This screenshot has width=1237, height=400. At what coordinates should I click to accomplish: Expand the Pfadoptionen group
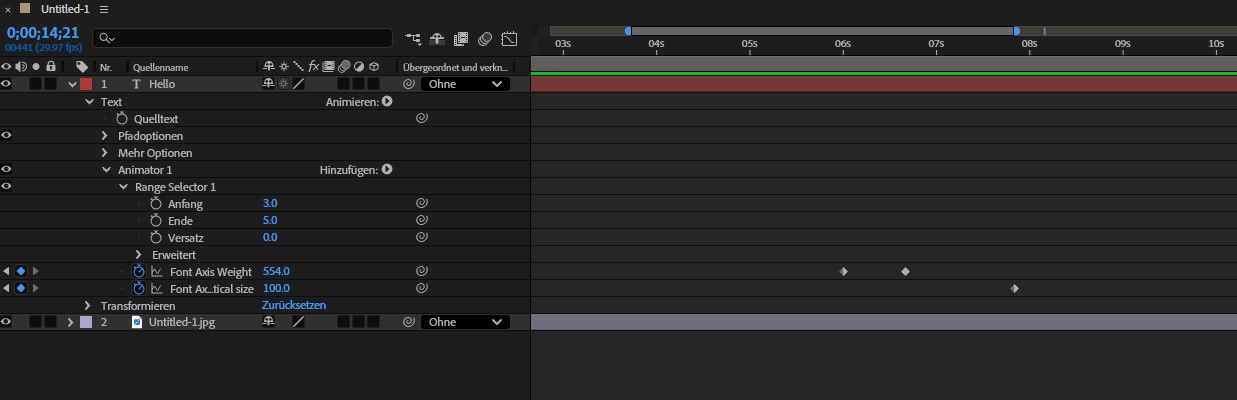coord(105,135)
